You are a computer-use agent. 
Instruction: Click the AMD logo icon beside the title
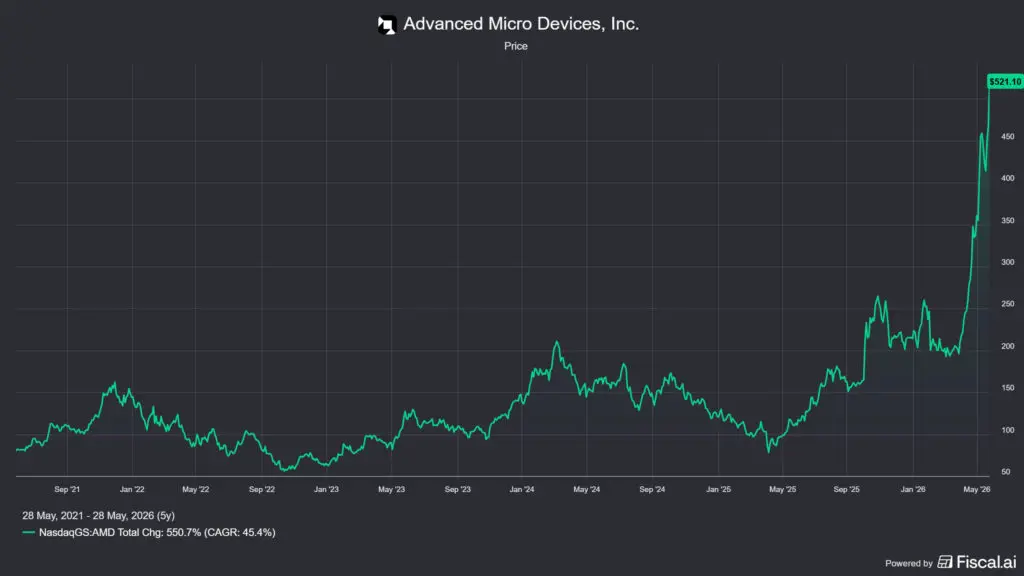(x=387, y=25)
